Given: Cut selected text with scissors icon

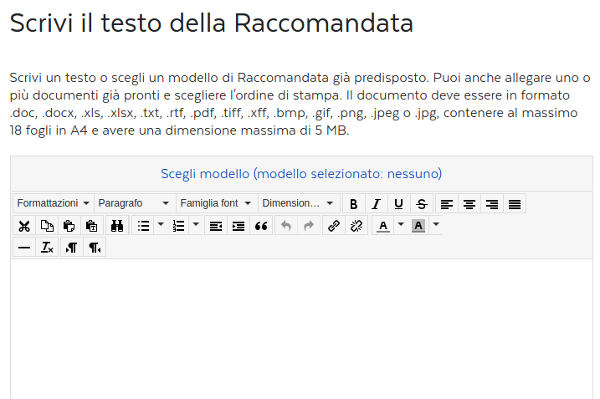Looking at the screenshot, I should click(x=24, y=226).
